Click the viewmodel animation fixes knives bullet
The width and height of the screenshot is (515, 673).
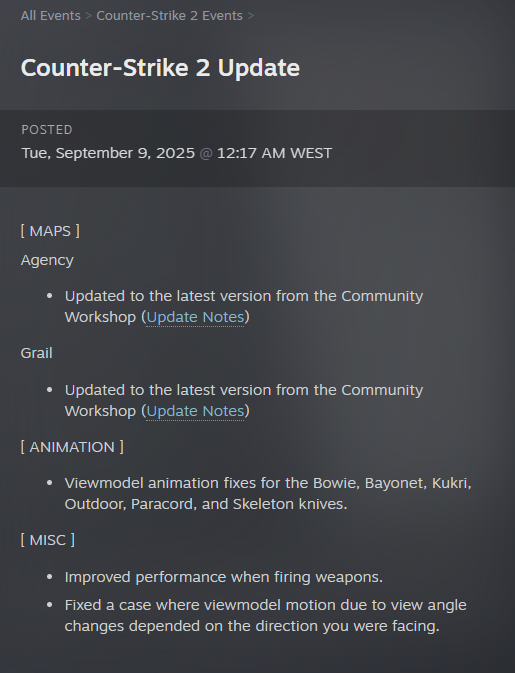pos(268,494)
